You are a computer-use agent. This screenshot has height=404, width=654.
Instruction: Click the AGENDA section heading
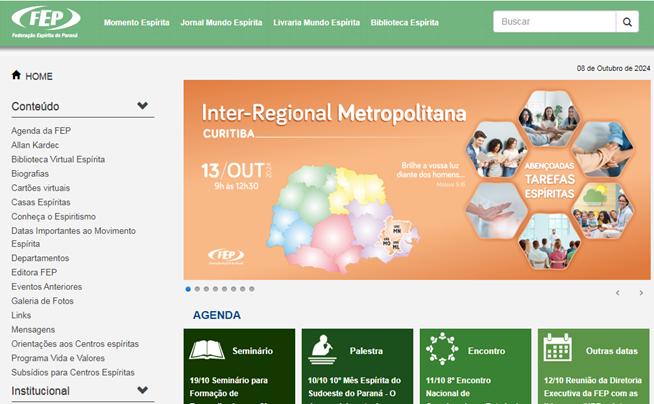[216, 315]
